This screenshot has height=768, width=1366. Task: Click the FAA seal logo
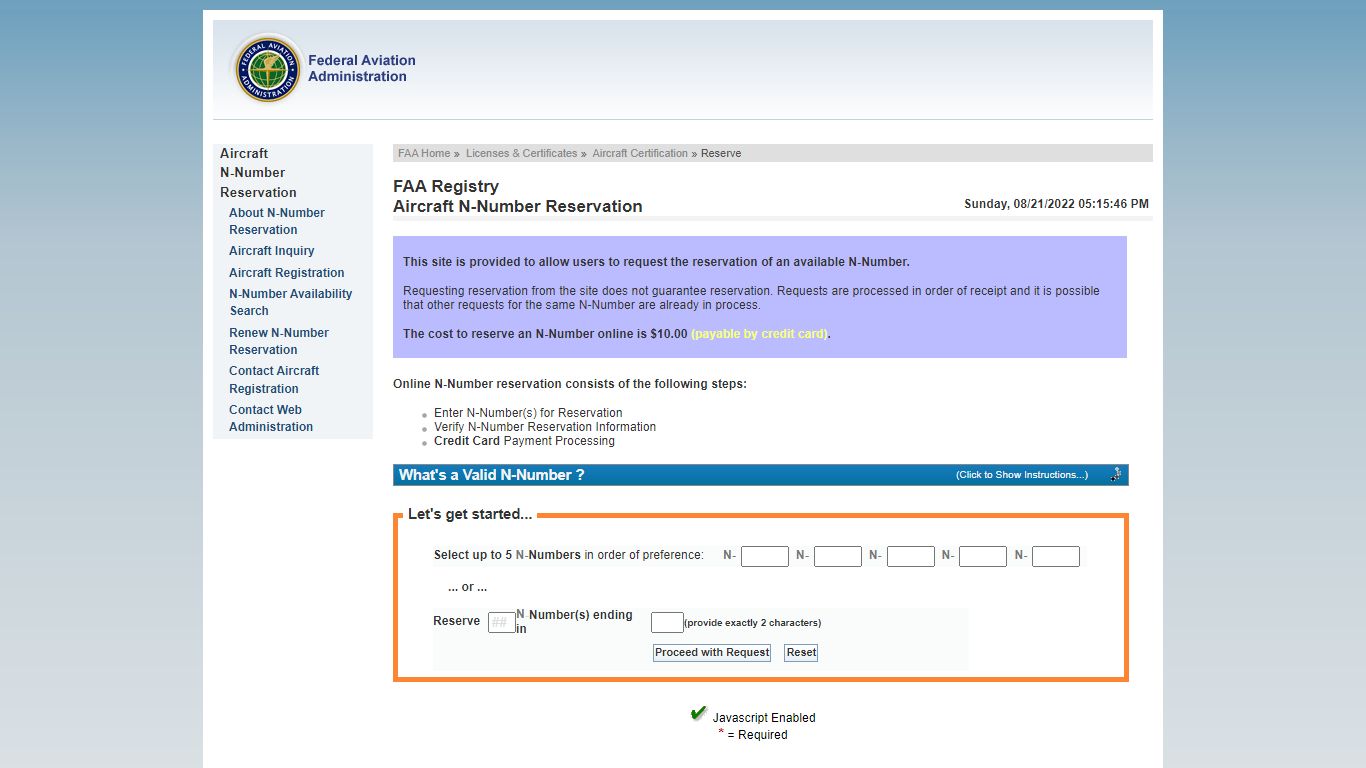click(x=267, y=69)
